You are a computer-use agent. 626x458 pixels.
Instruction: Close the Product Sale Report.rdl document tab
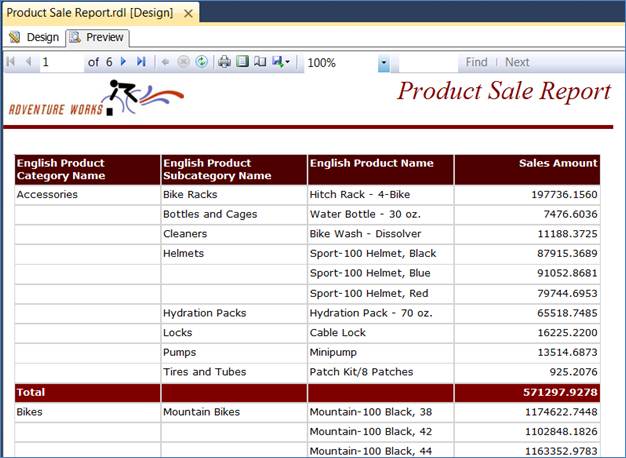pos(186,12)
